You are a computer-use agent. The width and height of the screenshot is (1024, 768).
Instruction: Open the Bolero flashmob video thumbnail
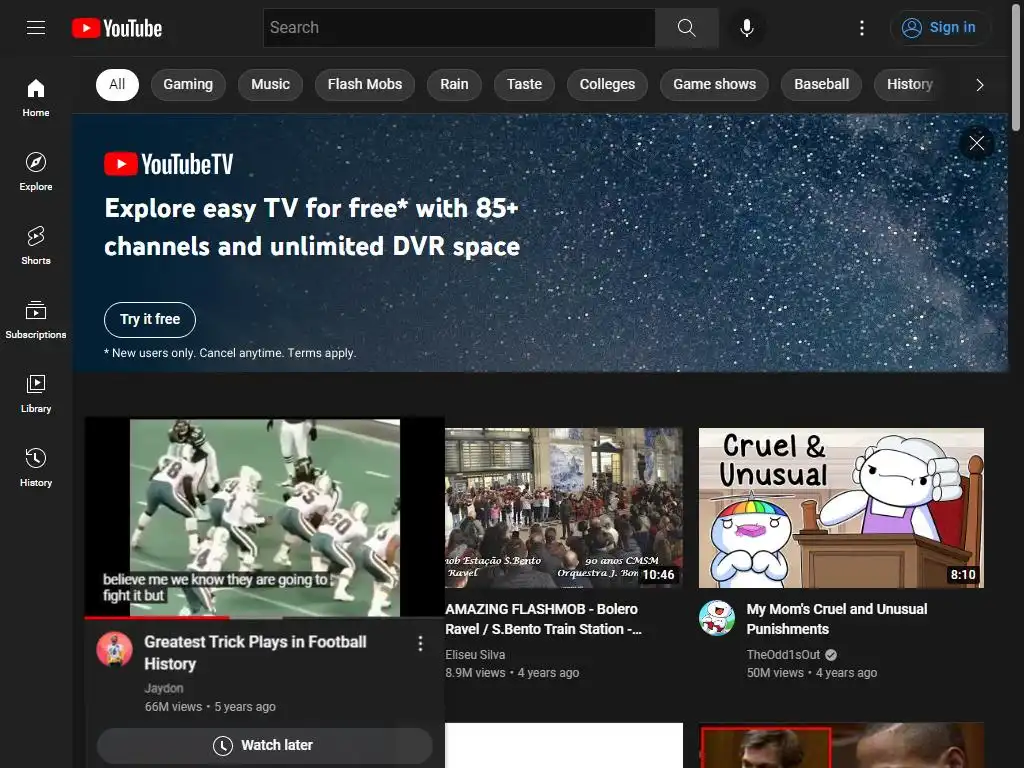pyautogui.click(x=564, y=507)
